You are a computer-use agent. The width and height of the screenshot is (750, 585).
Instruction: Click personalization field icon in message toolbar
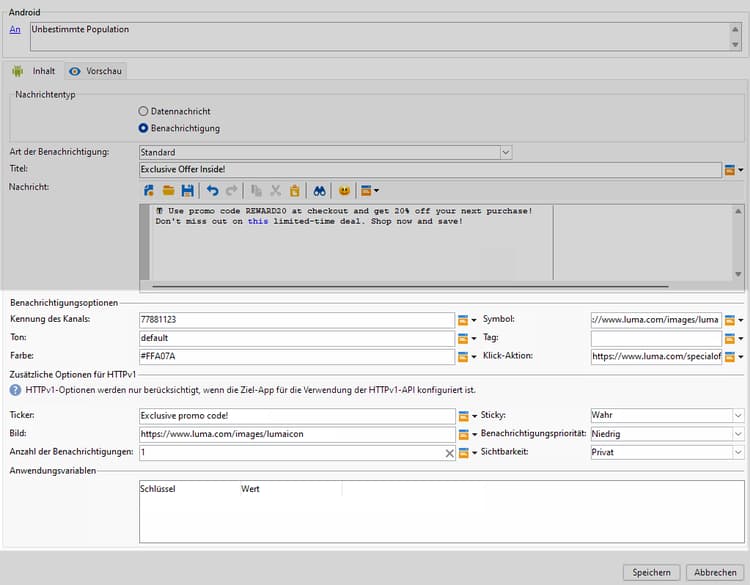[x=366, y=190]
